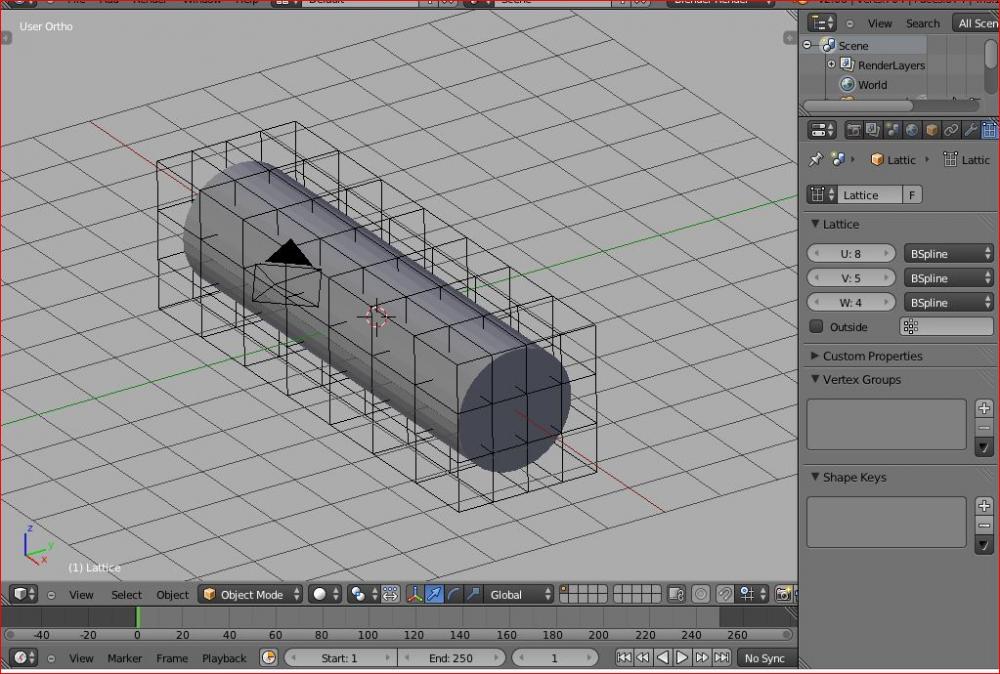Toggle the 3D manipulator widget
This screenshot has height=674, width=1000.
click(x=415, y=595)
